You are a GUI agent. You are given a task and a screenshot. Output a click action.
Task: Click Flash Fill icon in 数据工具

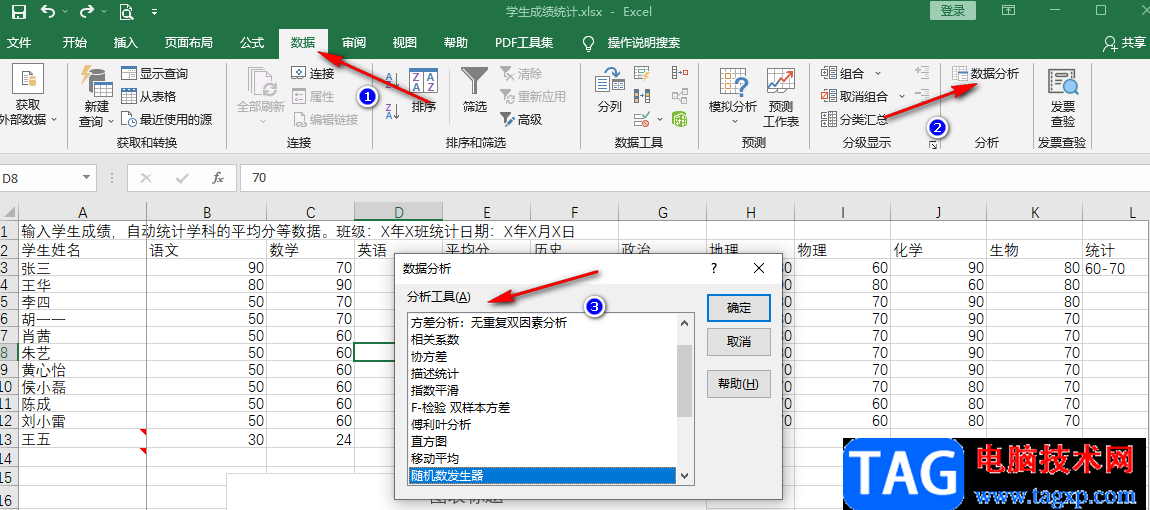coord(642,73)
